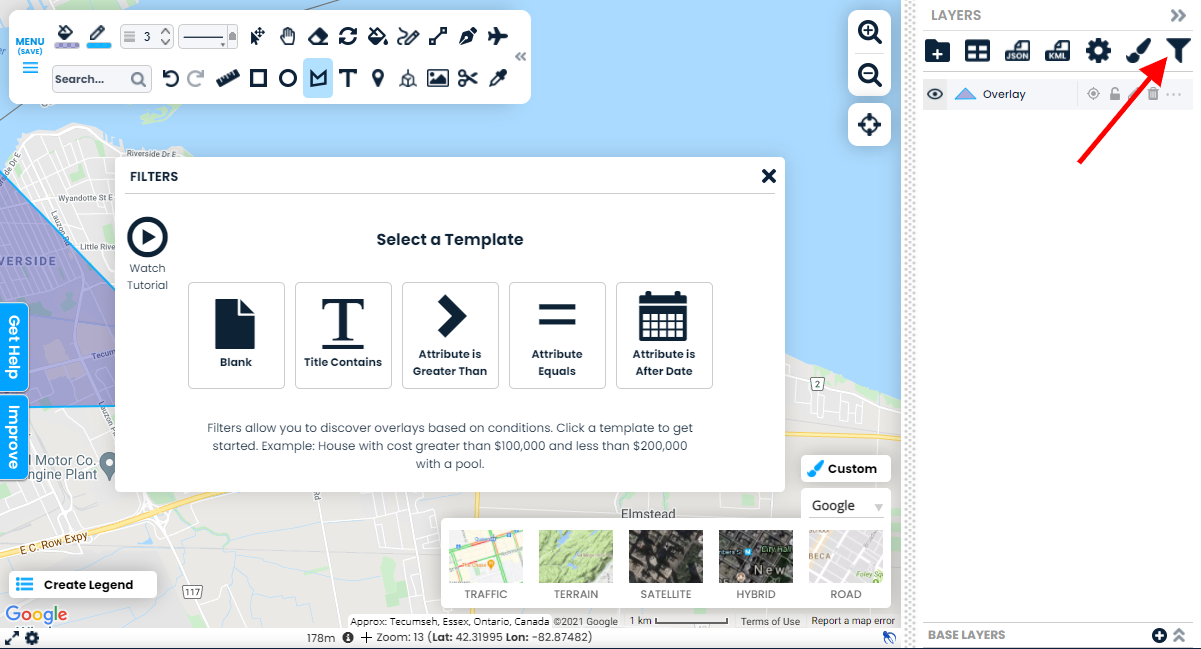Click the Create Legend button
This screenshot has height=649, width=1201.
[83, 585]
